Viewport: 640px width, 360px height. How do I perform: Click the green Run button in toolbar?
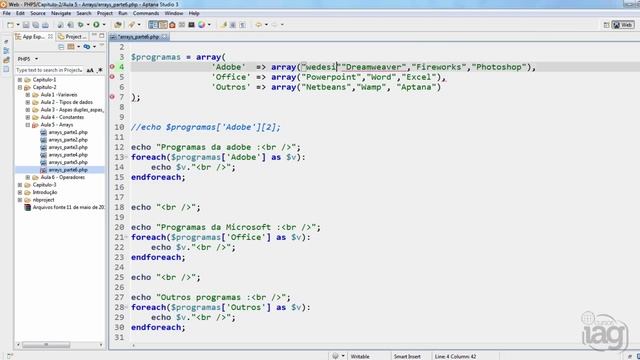[96, 25]
